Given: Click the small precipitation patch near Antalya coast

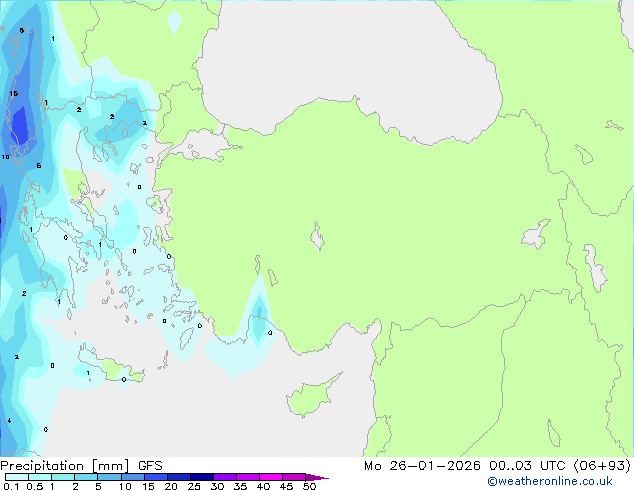Looking at the screenshot, I should 259,315.
